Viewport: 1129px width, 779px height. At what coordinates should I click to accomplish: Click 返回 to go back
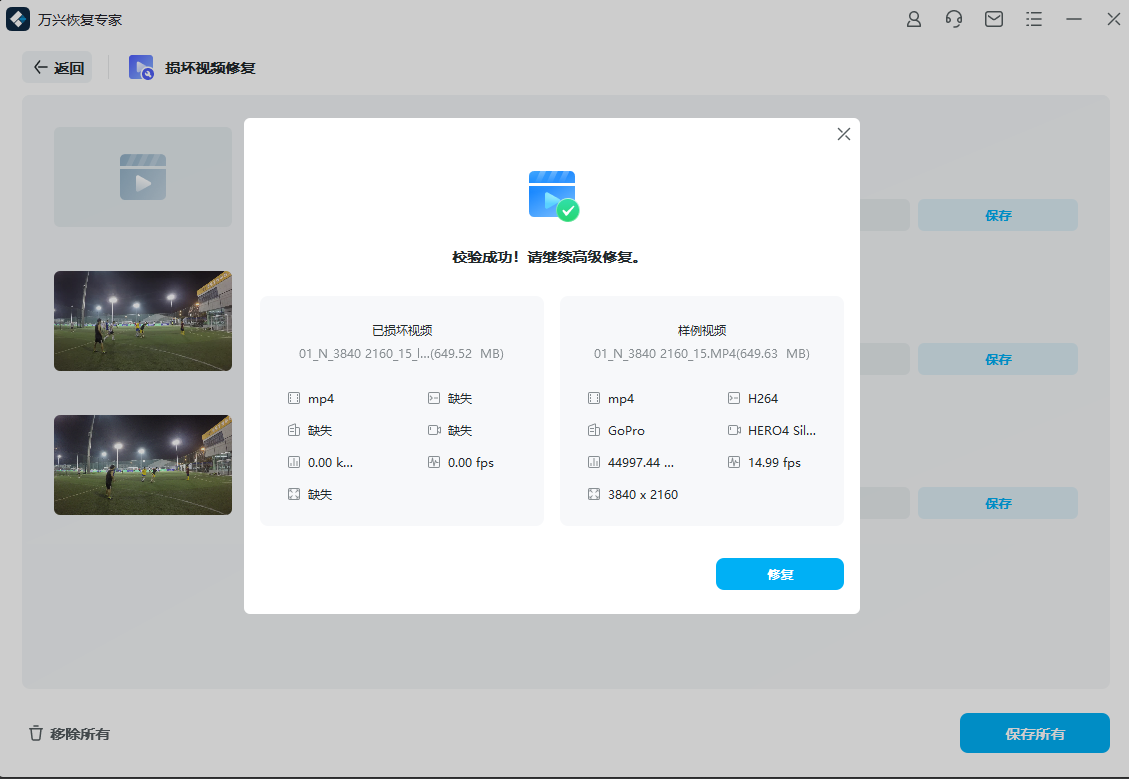tap(57, 67)
